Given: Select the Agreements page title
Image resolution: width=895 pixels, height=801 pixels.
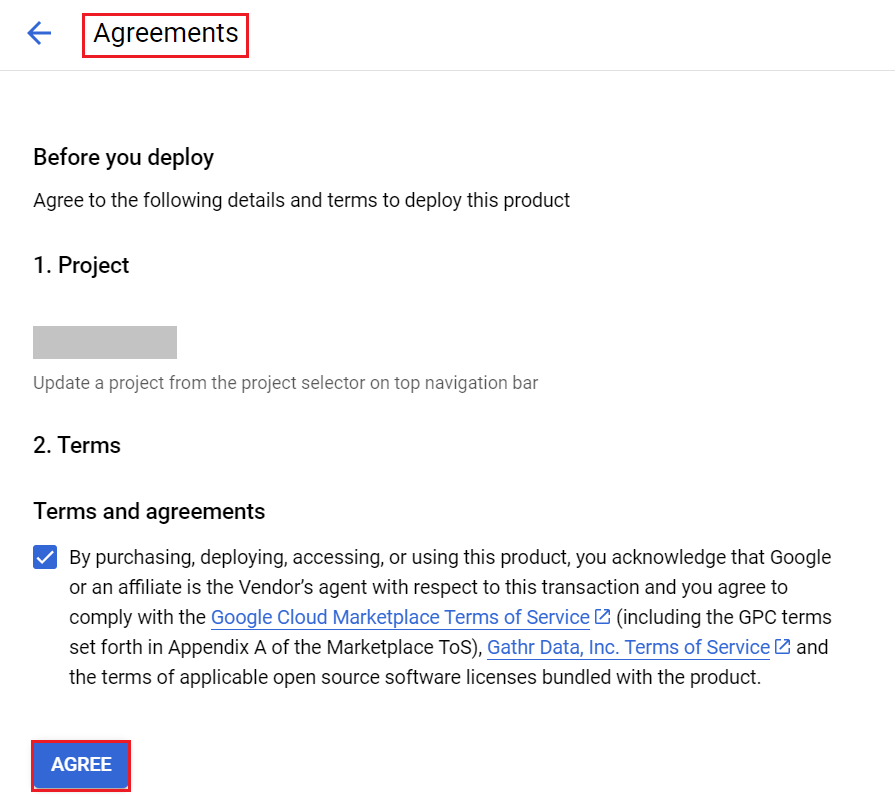Looking at the screenshot, I should [x=164, y=33].
